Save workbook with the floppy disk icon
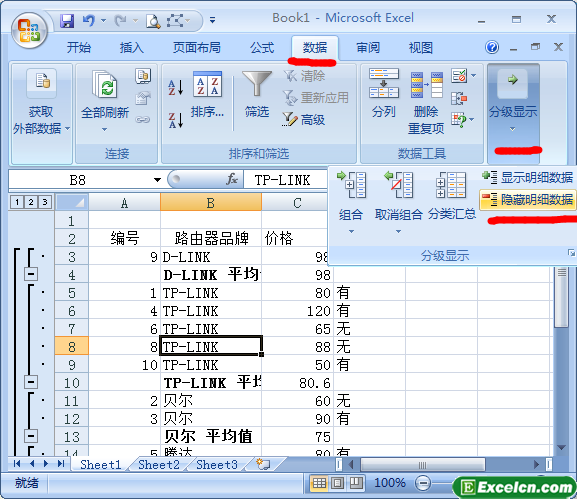Screen dimensions: 577x499 pos(67,21)
